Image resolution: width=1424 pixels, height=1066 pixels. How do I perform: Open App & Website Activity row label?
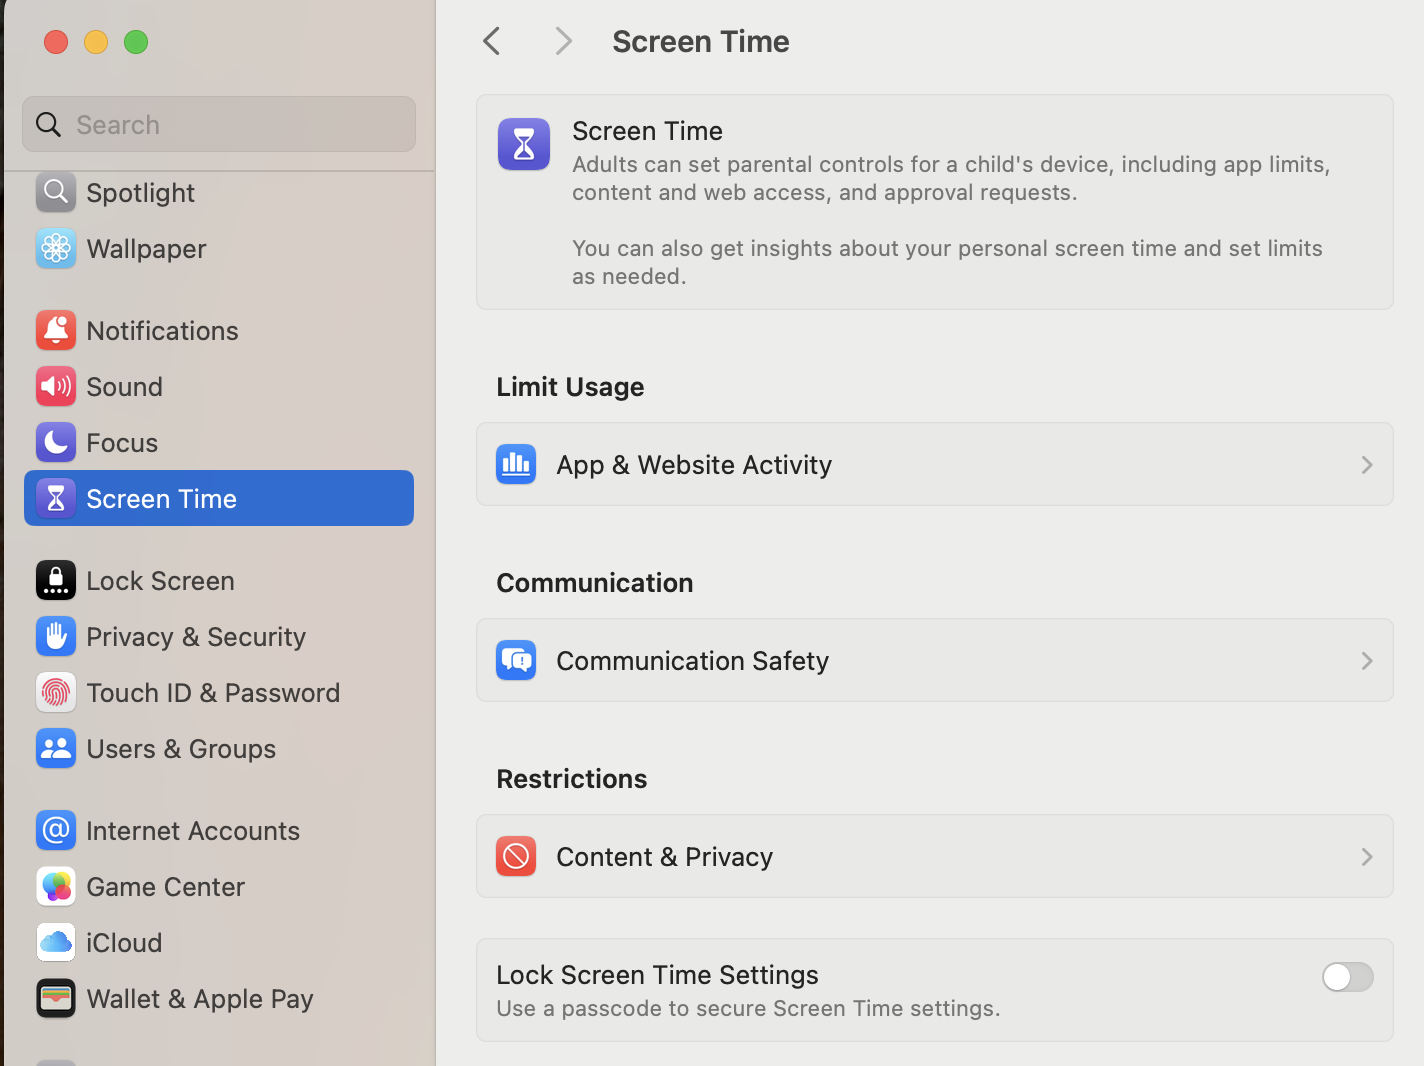[x=694, y=464]
